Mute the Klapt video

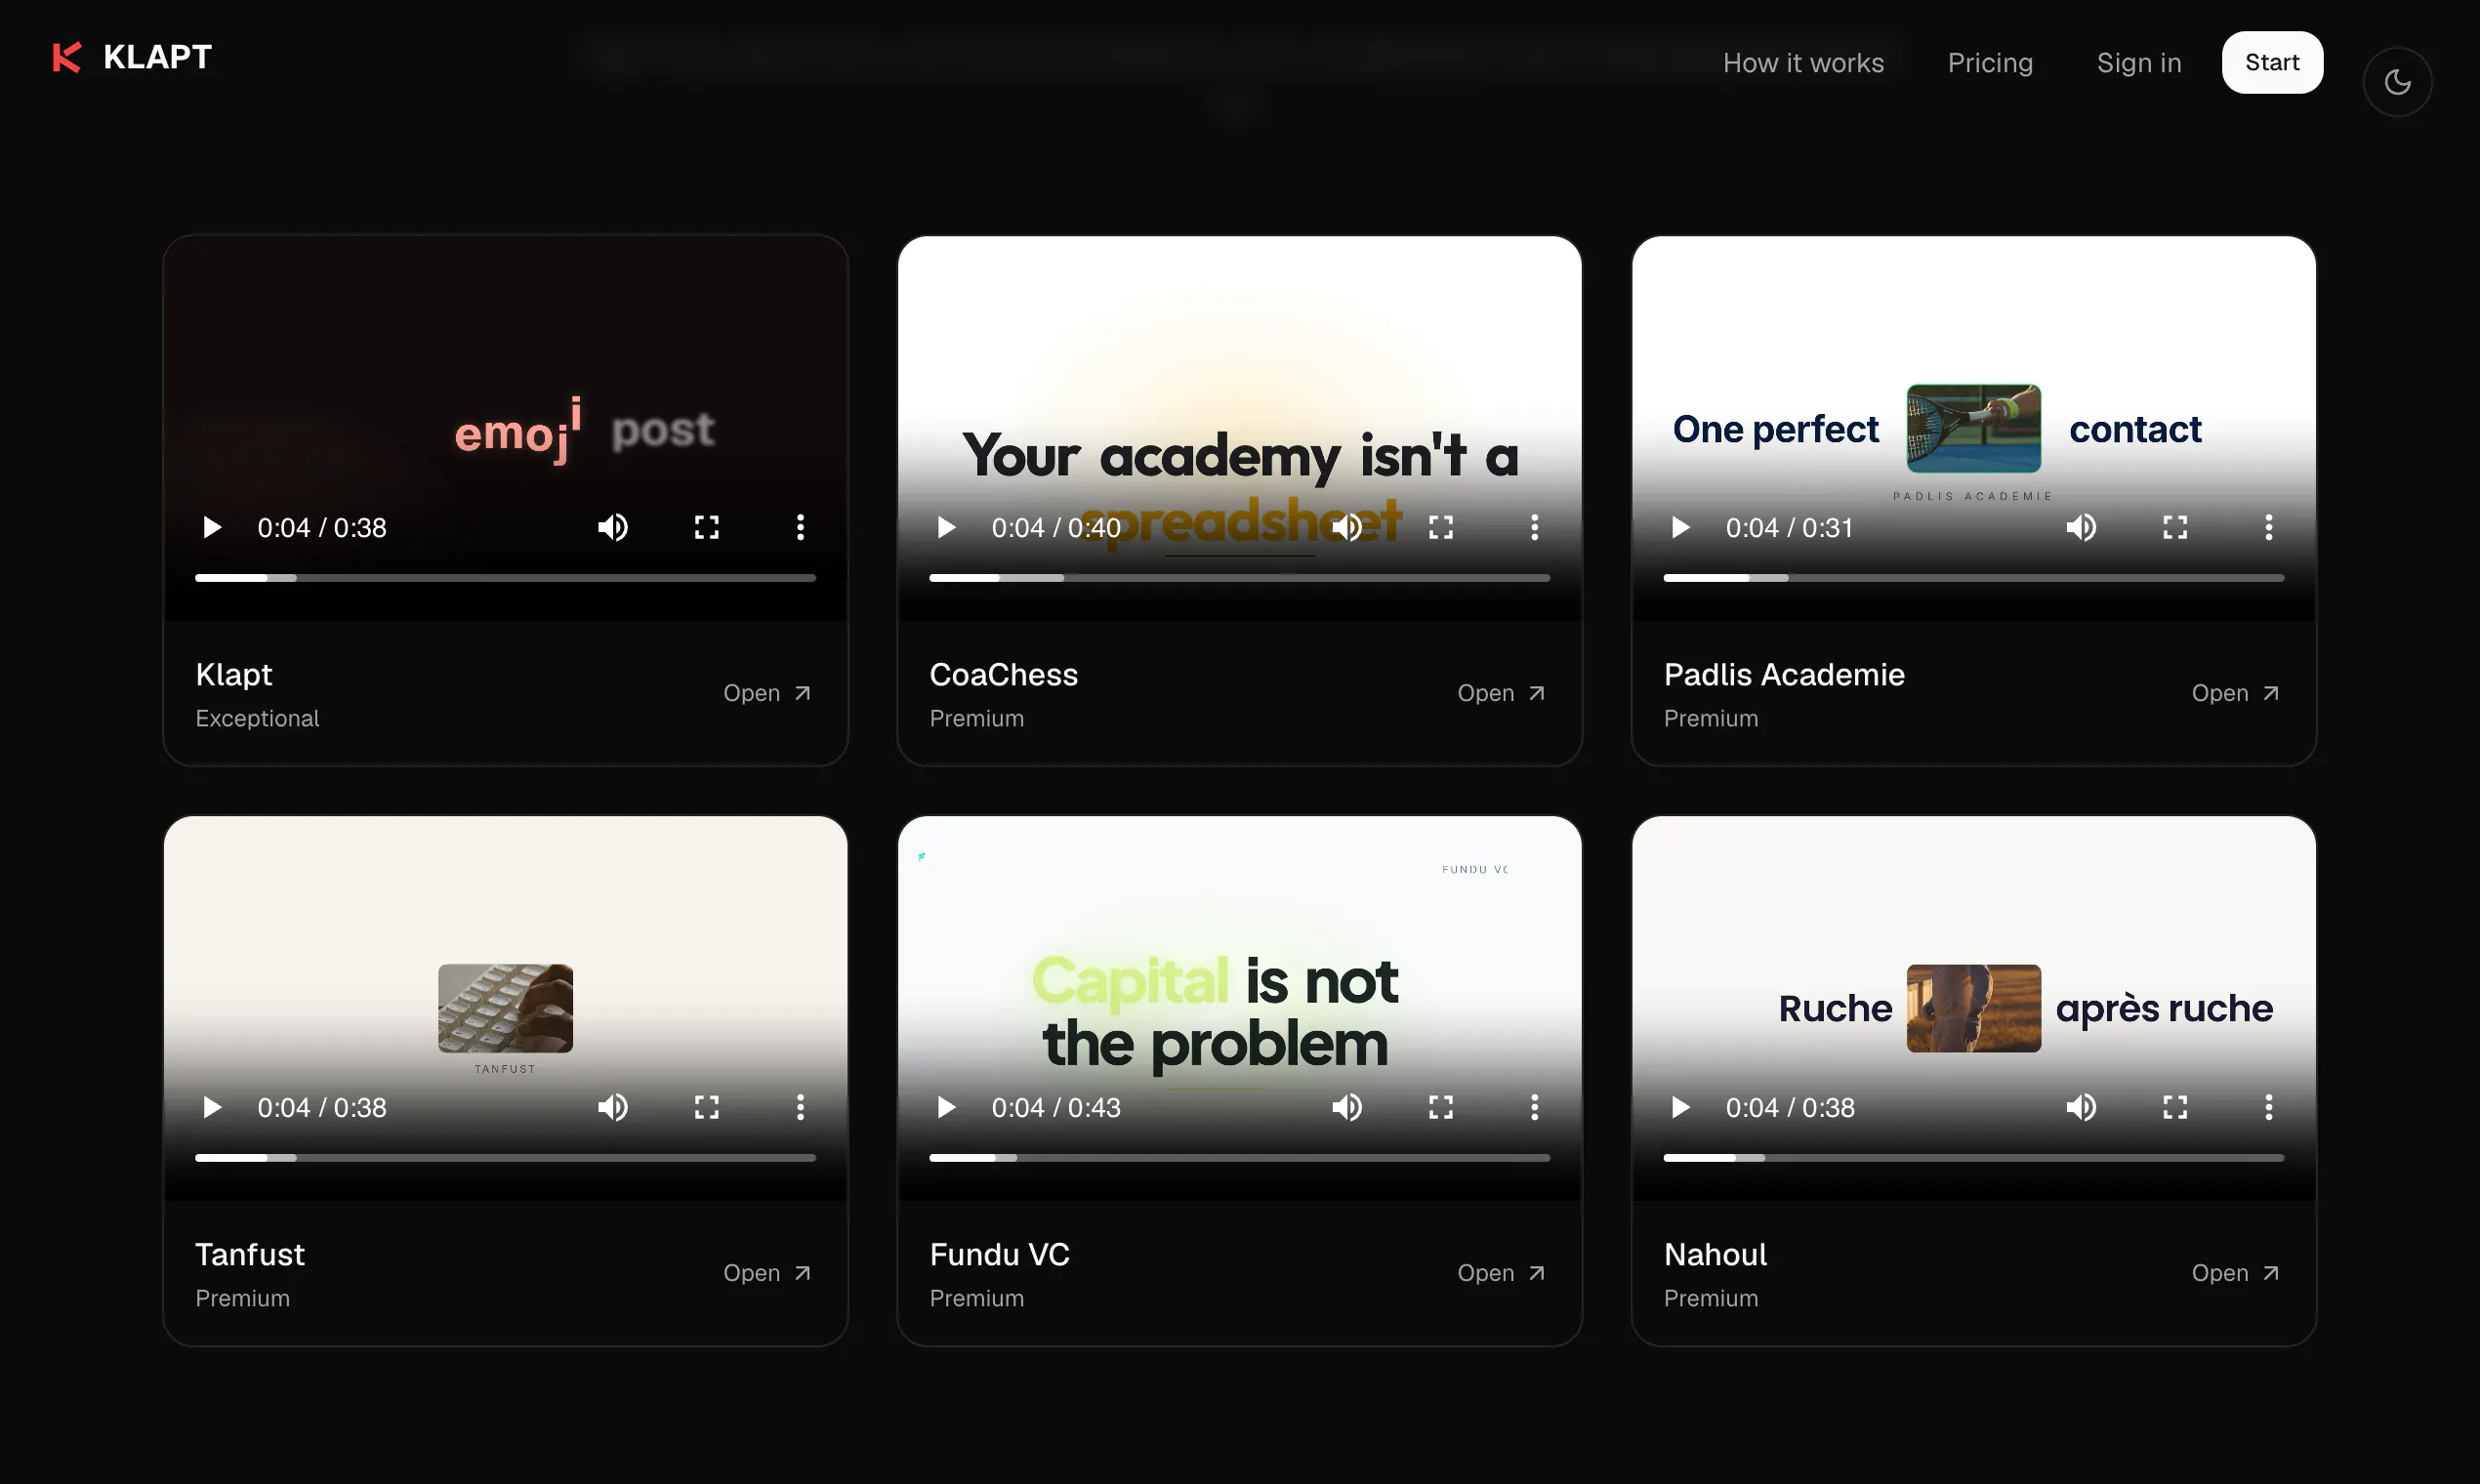613,527
